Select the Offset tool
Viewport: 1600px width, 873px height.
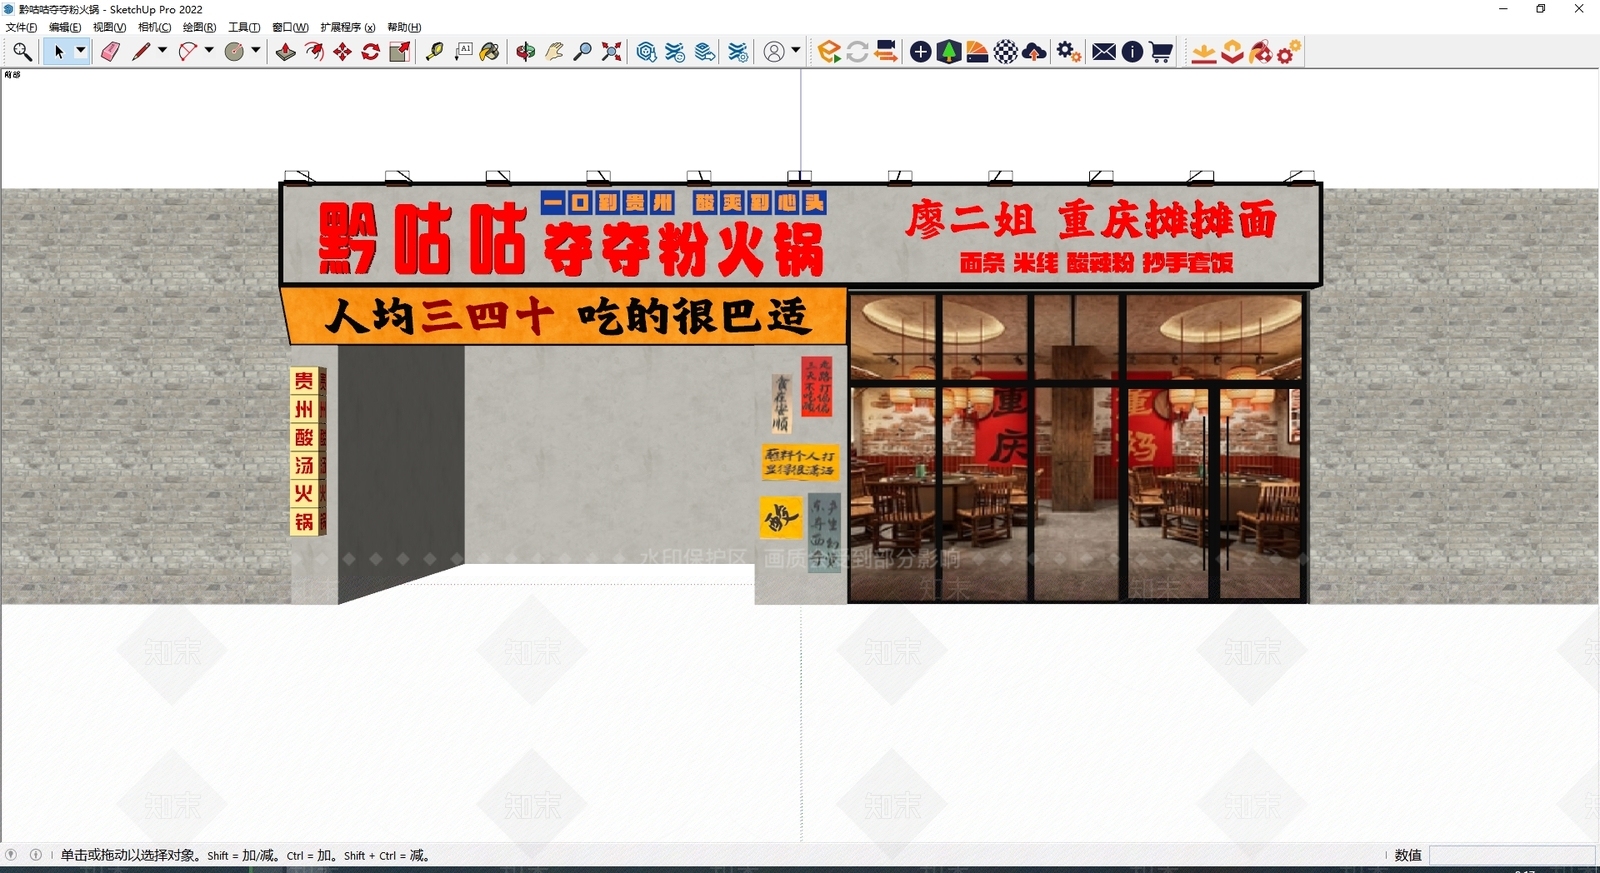tap(314, 52)
